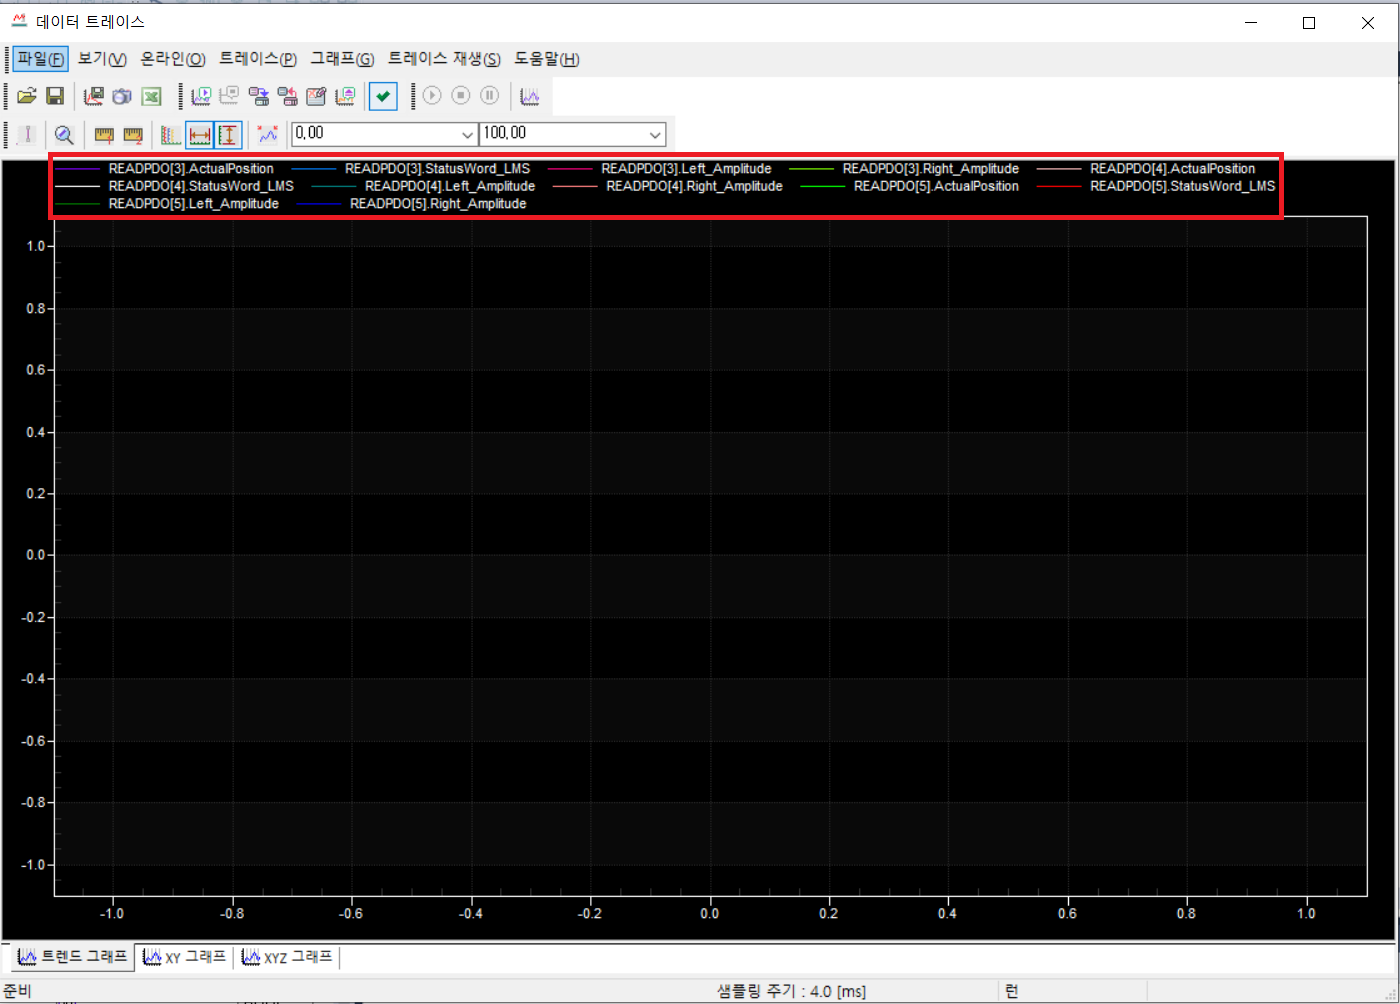Toggle the green checkmark toolbar button
1400x1004 pixels.
[383, 96]
